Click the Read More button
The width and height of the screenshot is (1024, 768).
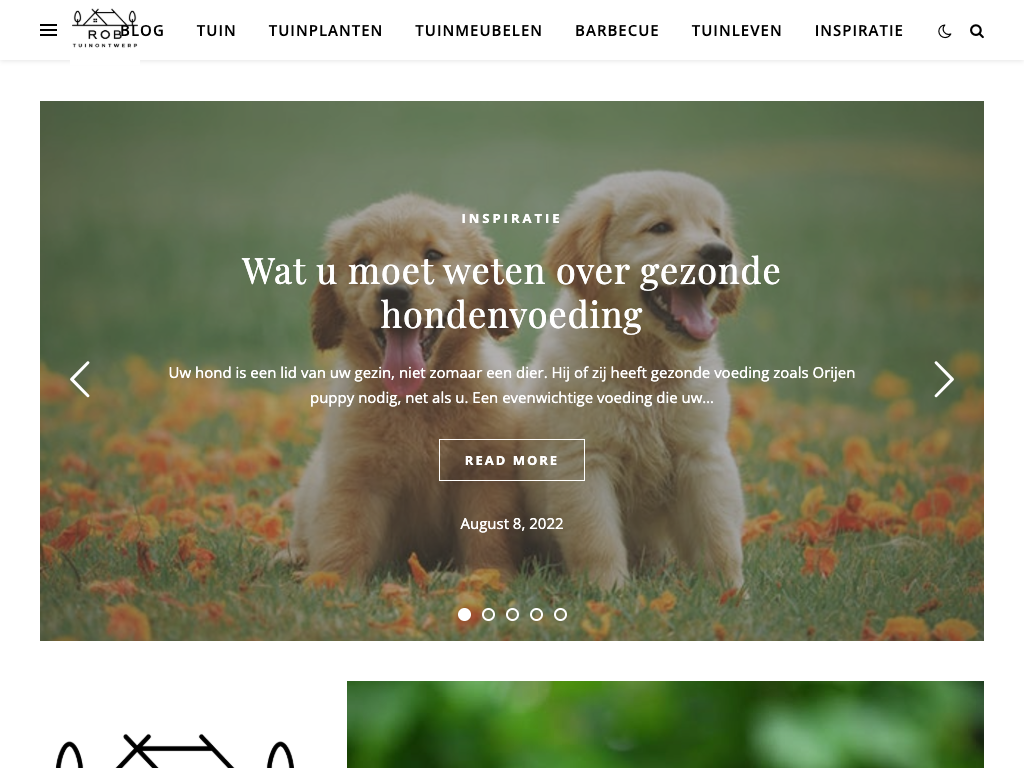512,460
